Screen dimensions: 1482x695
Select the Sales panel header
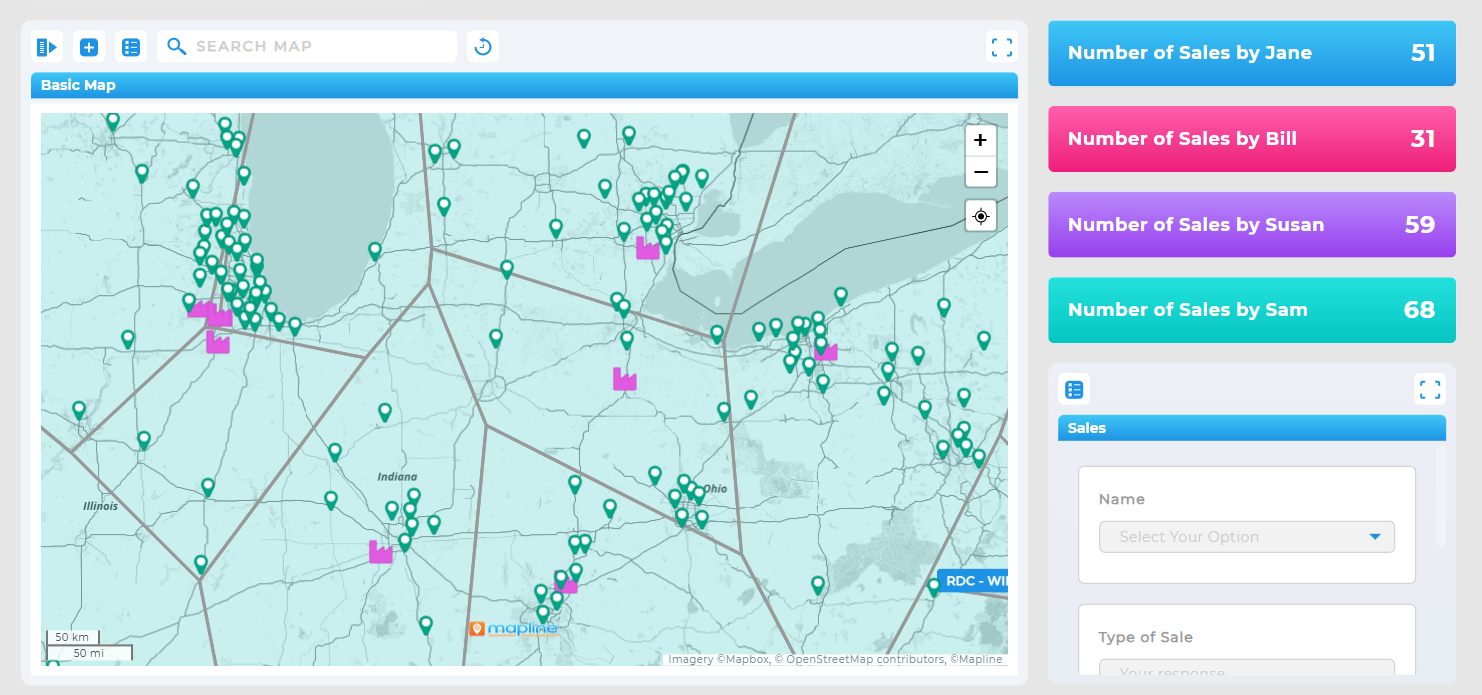tap(1087, 428)
